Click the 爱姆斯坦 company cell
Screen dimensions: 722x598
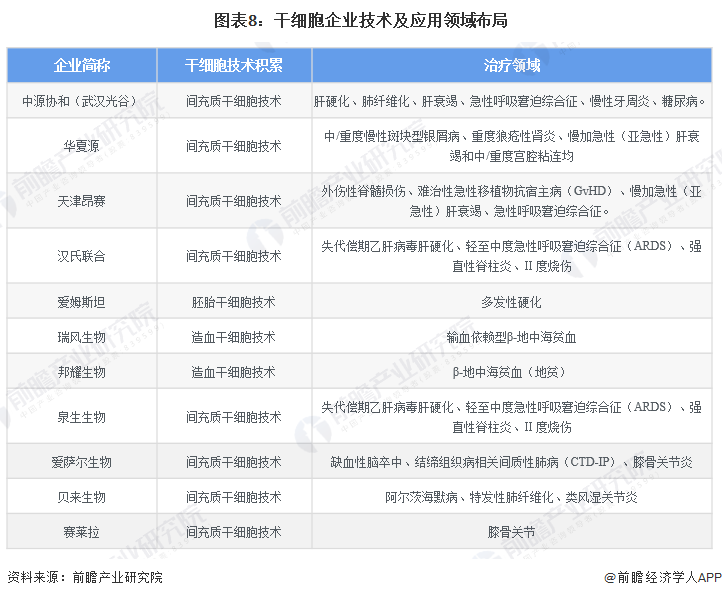[x=82, y=302]
